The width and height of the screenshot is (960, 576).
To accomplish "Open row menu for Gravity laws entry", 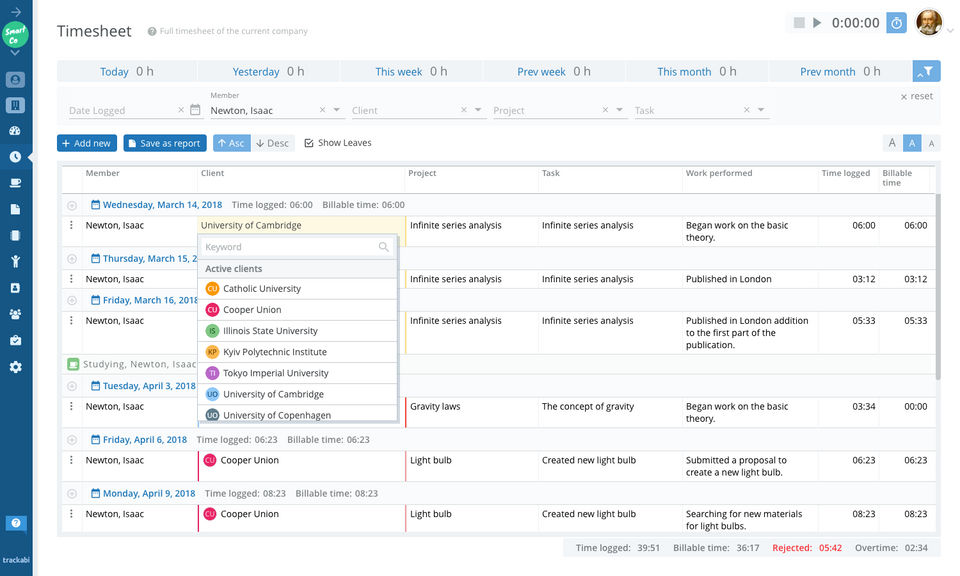I will [71, 406].
